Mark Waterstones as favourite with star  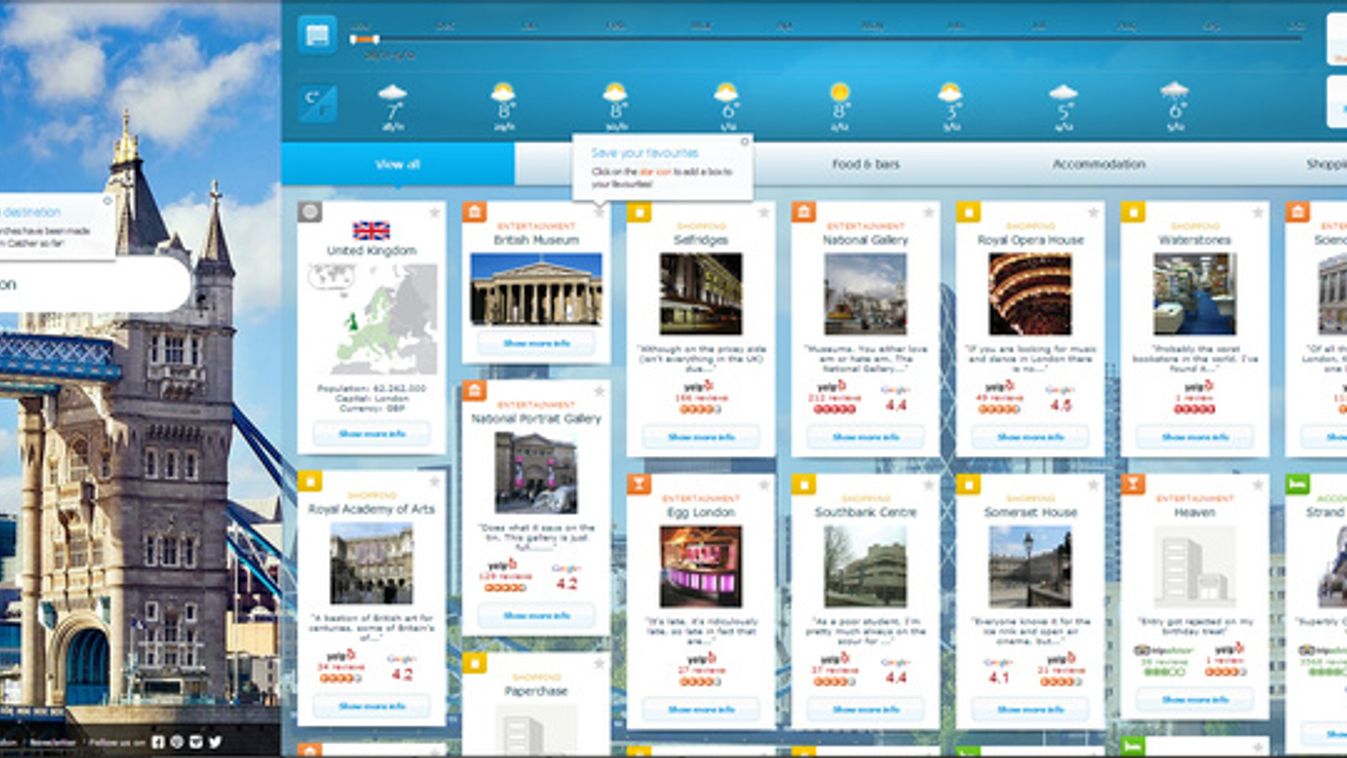(x=1257, y=212)
